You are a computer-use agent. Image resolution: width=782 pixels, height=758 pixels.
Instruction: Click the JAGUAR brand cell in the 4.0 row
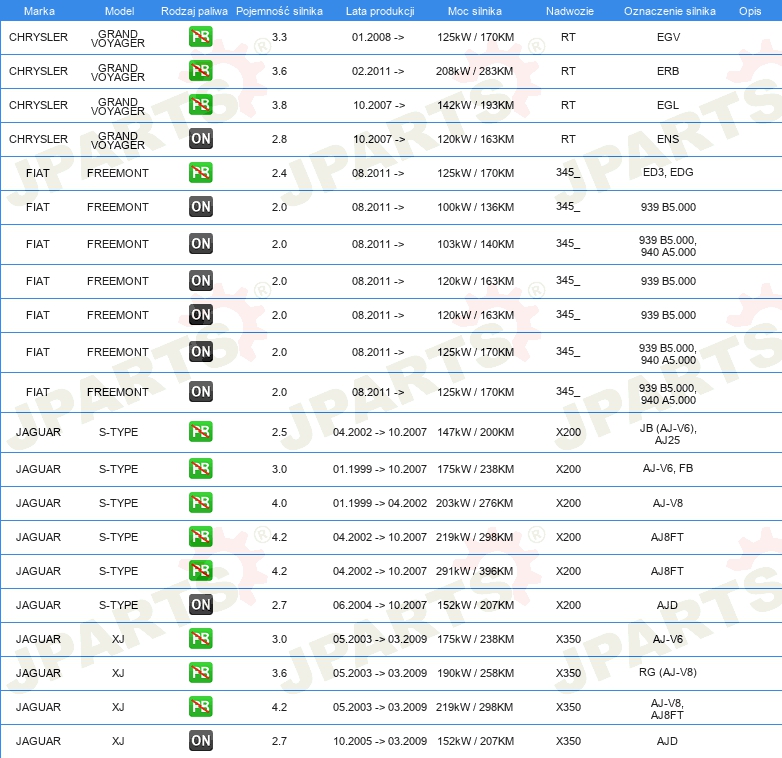tap(38, 503)
